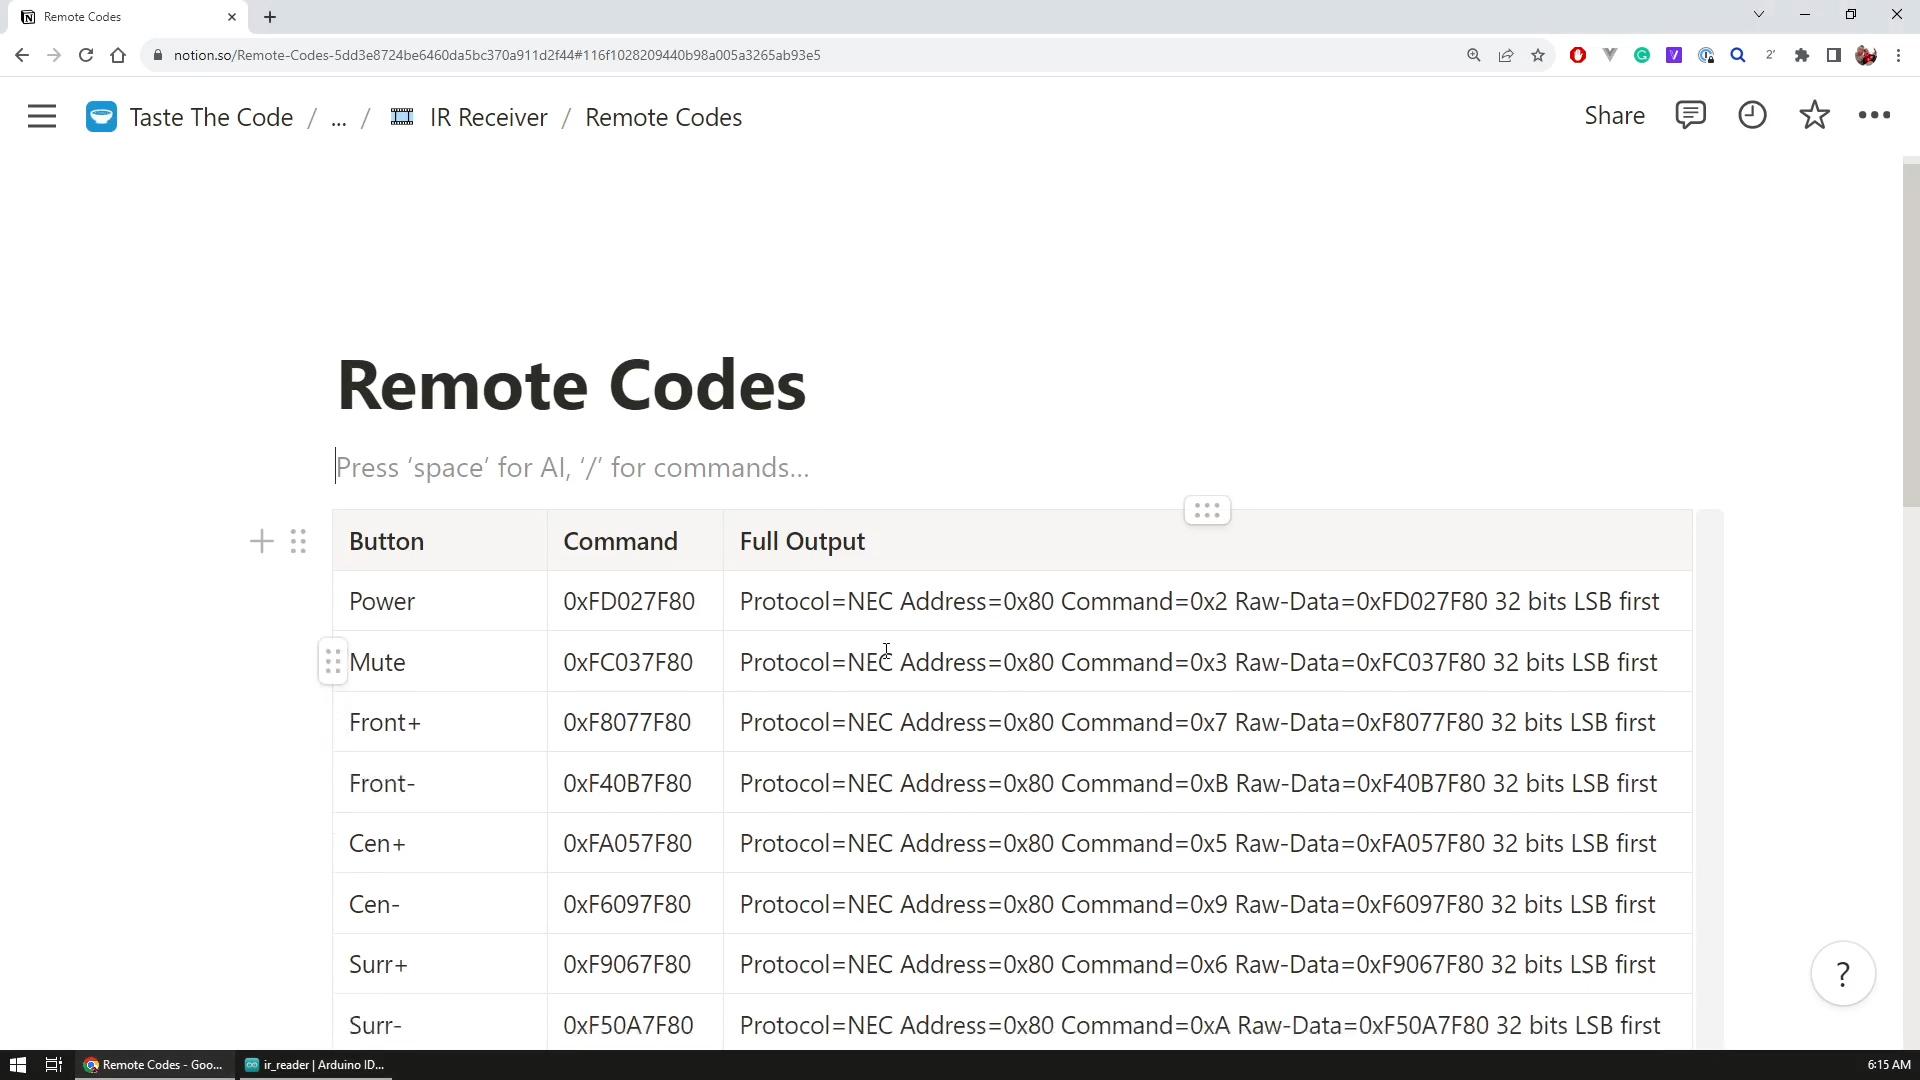Open the page options ellipsis menu

(1874, 115)
